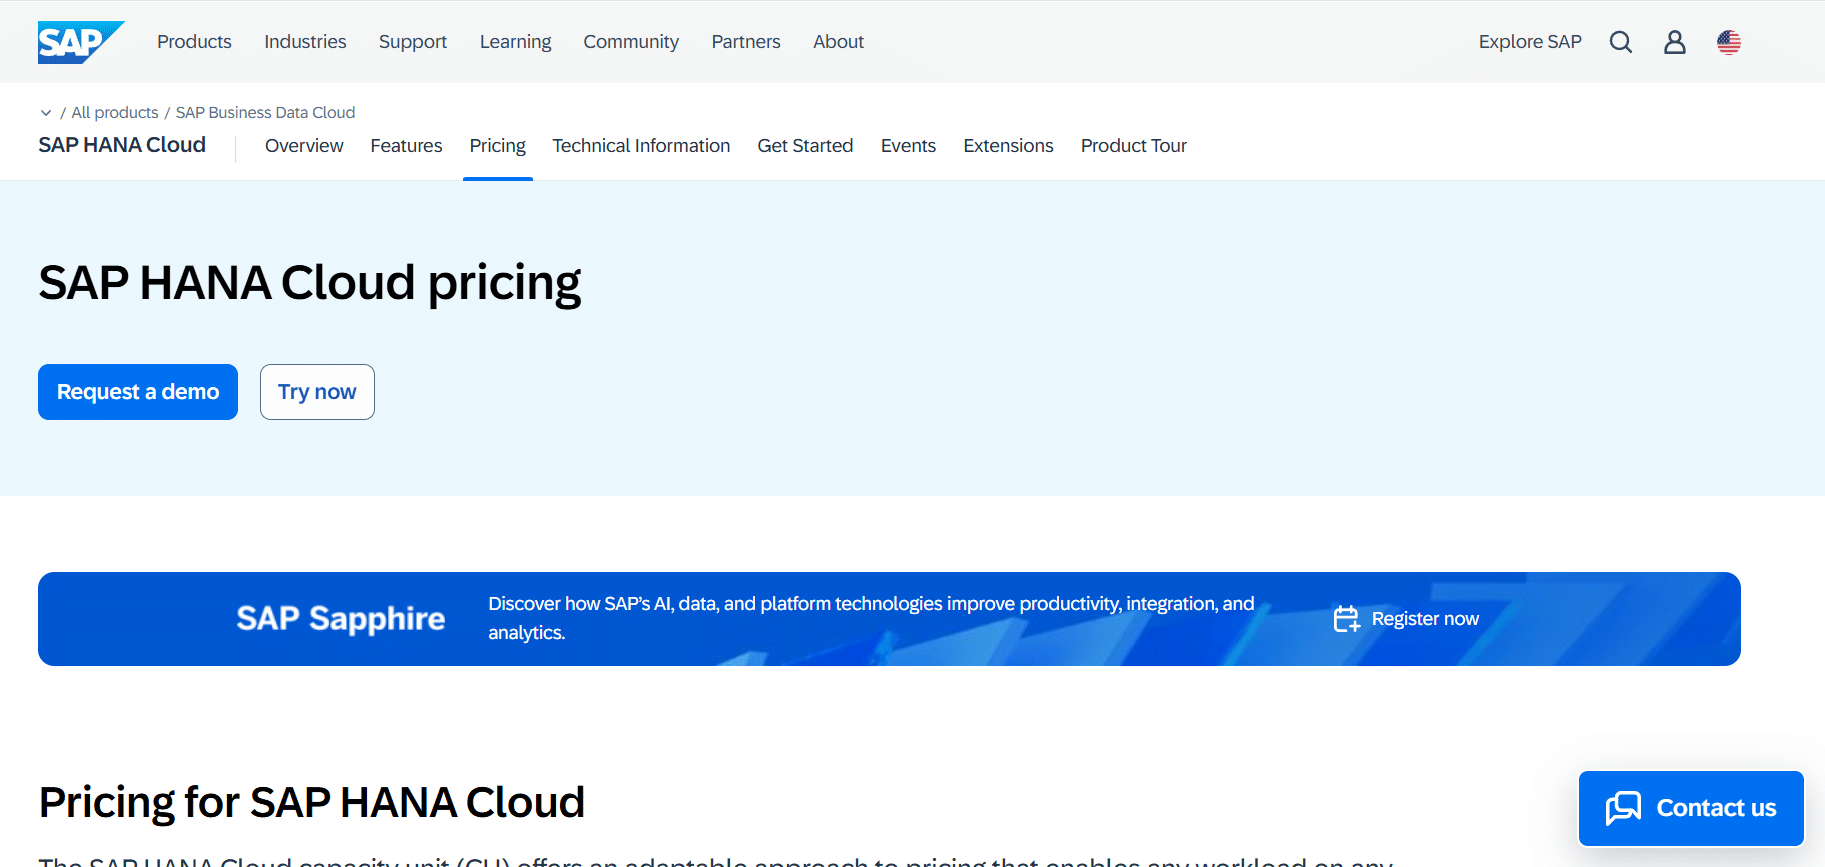Expand the Learning navigation dropdown
The width and height of the screenshot is (1825, 867).
[x=515, y=42]
